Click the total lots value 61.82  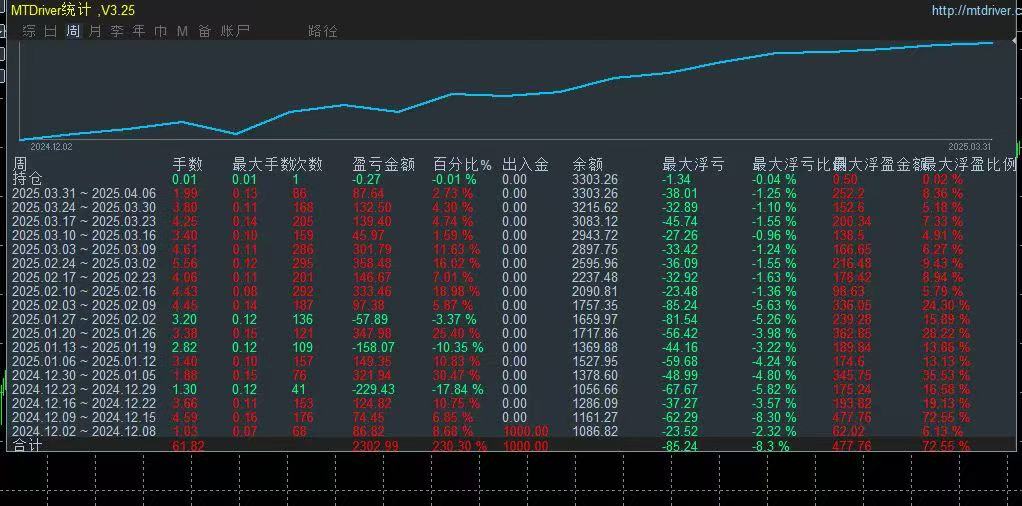pyautogui.click(x=187, y=446)
